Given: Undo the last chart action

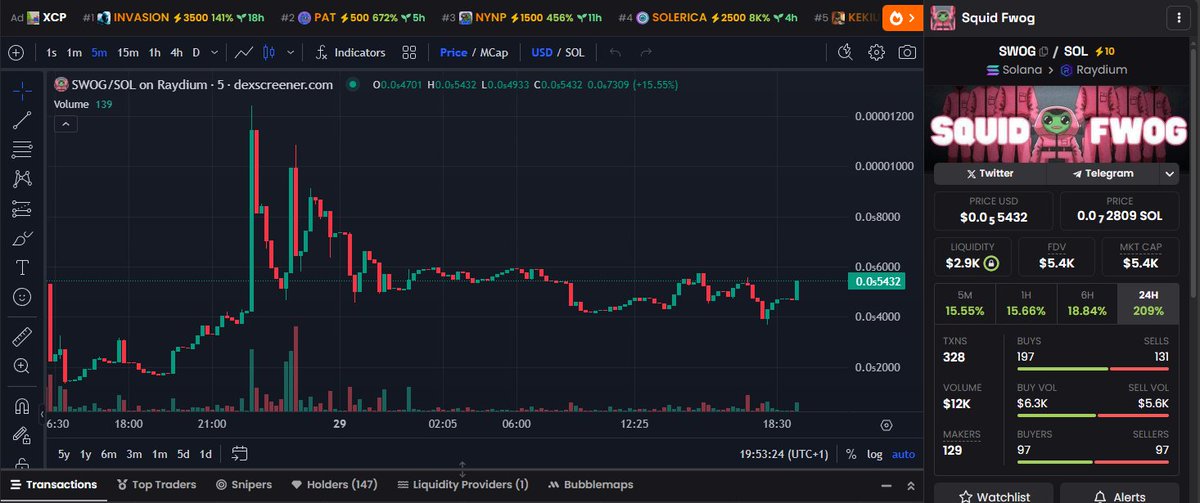Looking at the screenshot, I should pyautogui.click(x=615, y=52).
